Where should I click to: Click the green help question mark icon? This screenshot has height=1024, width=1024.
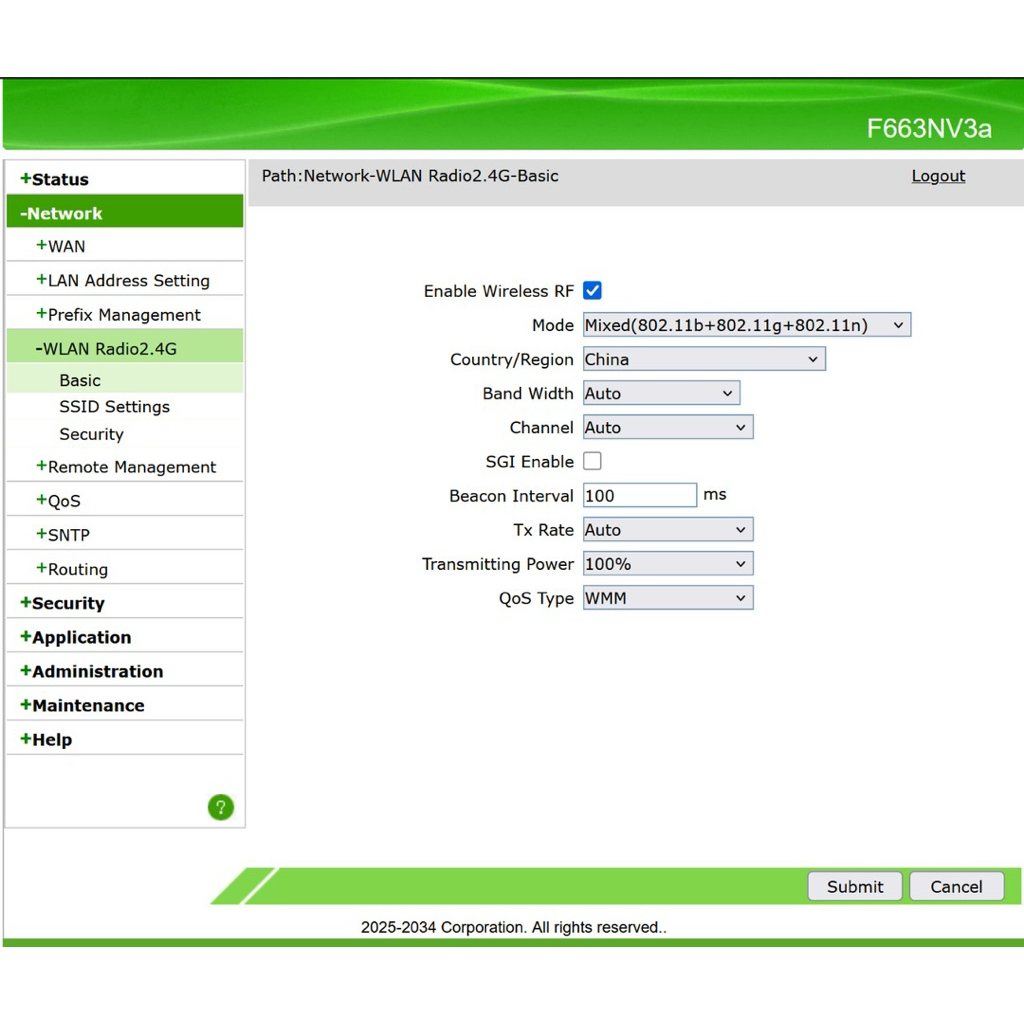(220, 807)
